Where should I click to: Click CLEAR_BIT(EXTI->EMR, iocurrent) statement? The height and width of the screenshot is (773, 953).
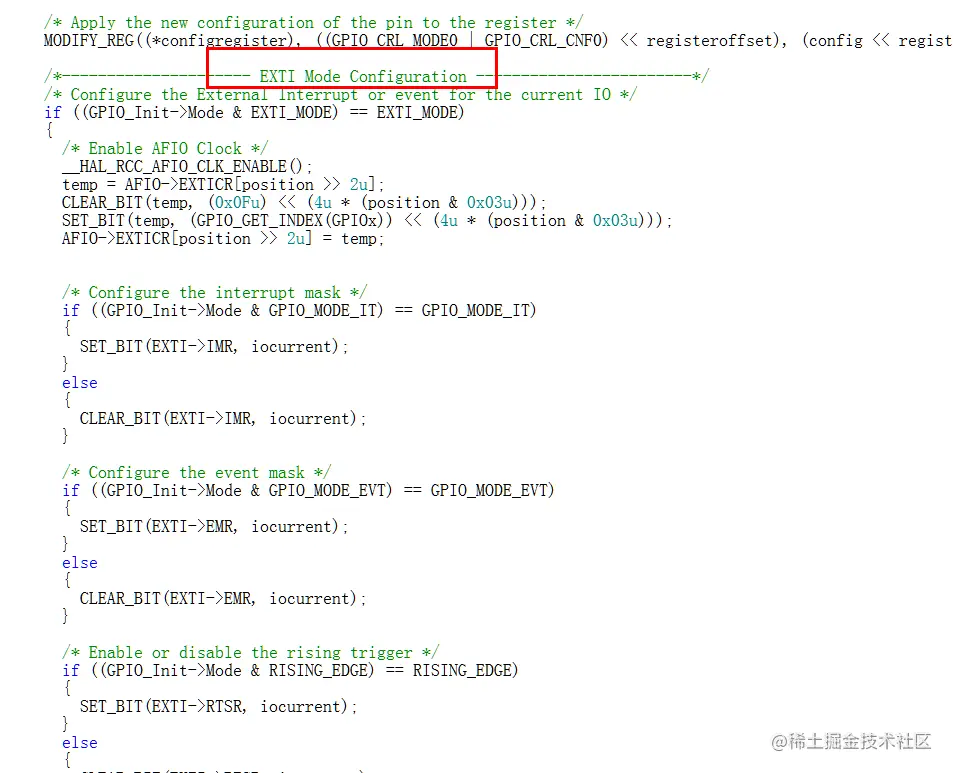point(223,598)
